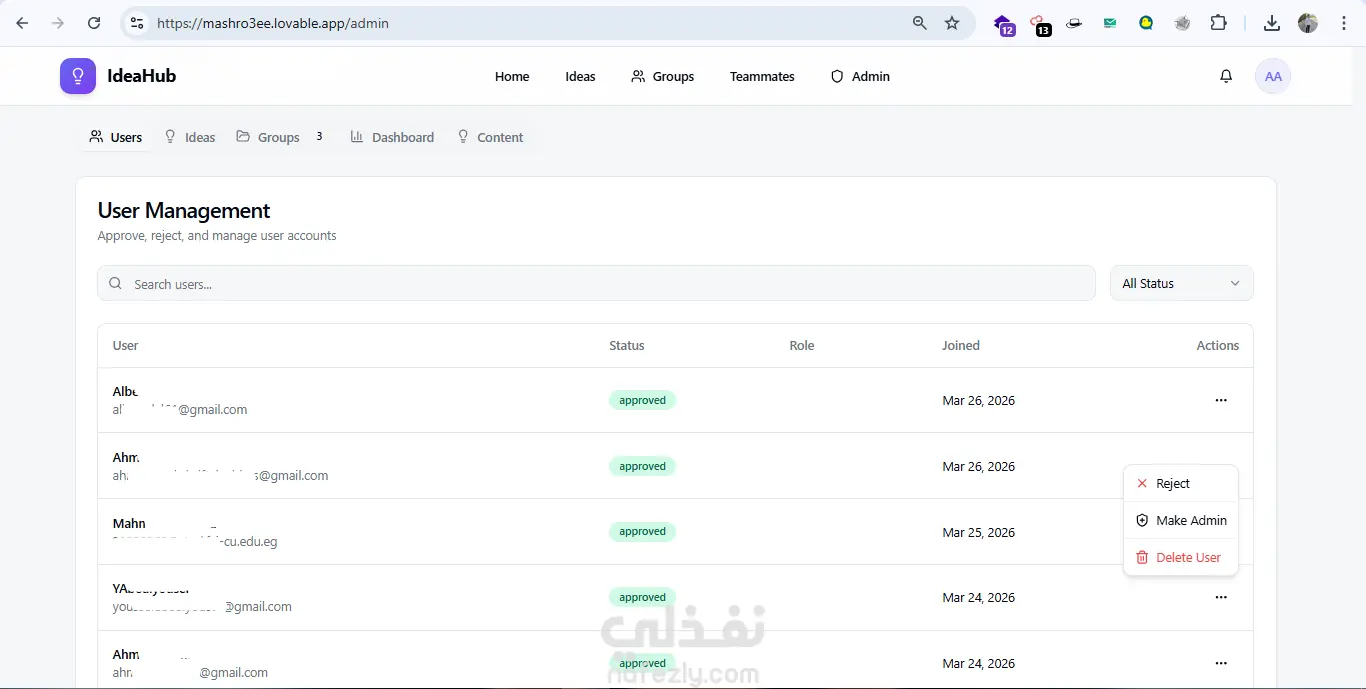Switch to the Groups admin tab
The height and width of the screenshot is (689, 1366).
tap(280, 137)
